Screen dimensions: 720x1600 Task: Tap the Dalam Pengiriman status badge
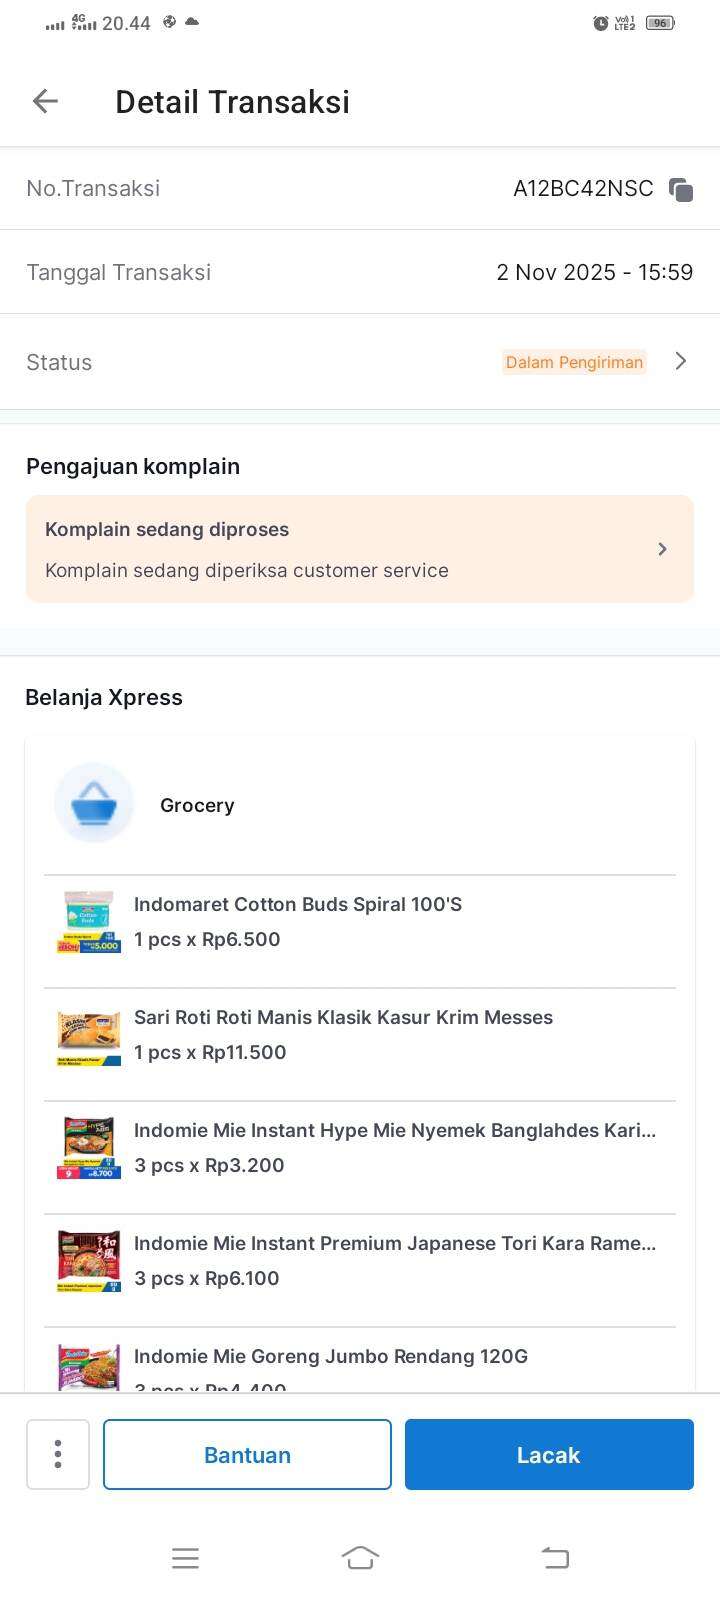(574, 362)
